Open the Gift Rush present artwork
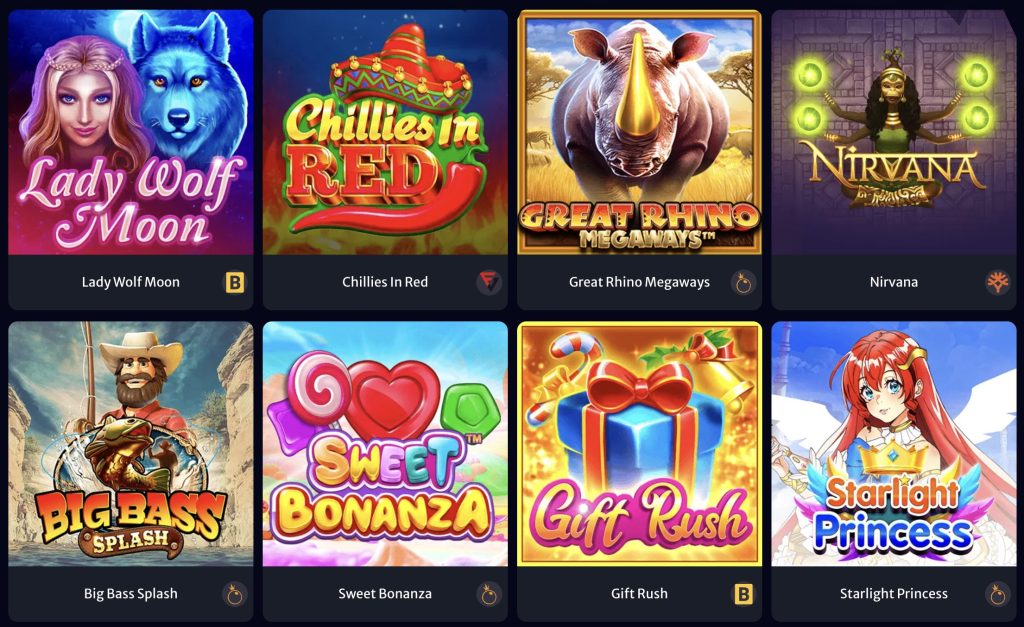 point(639,443)
